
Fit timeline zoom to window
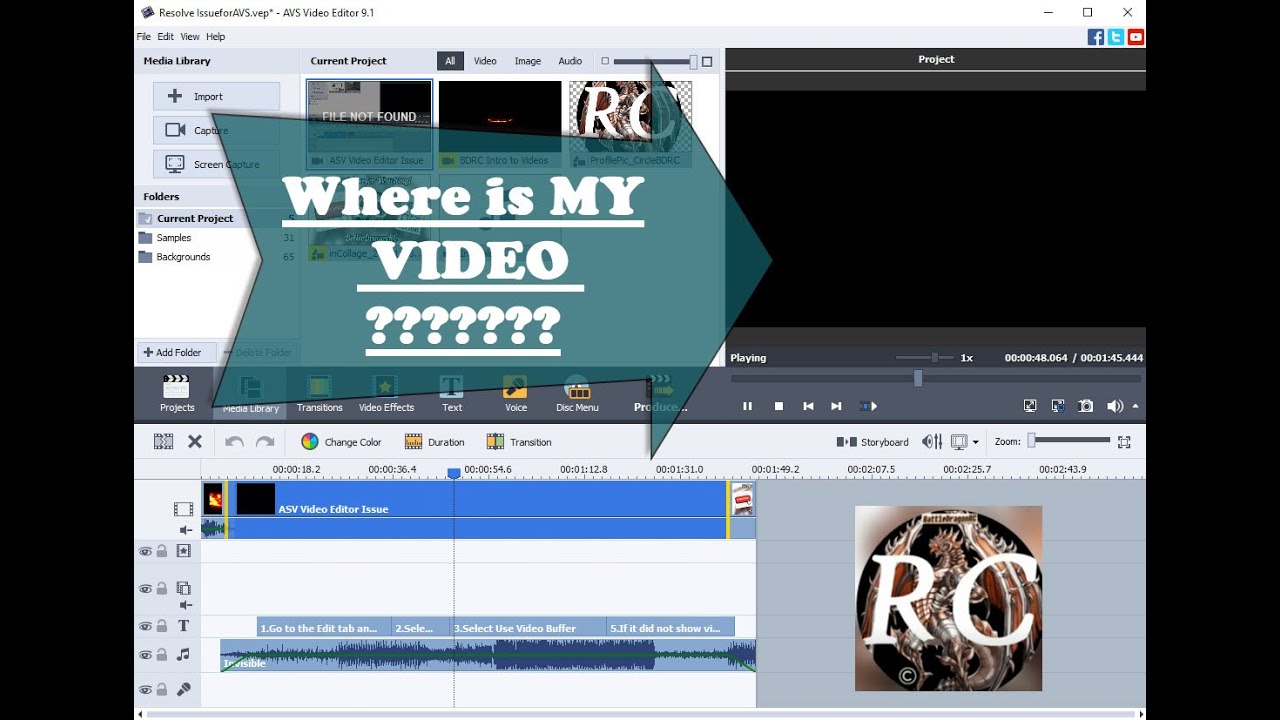(x=1124, y=441)
